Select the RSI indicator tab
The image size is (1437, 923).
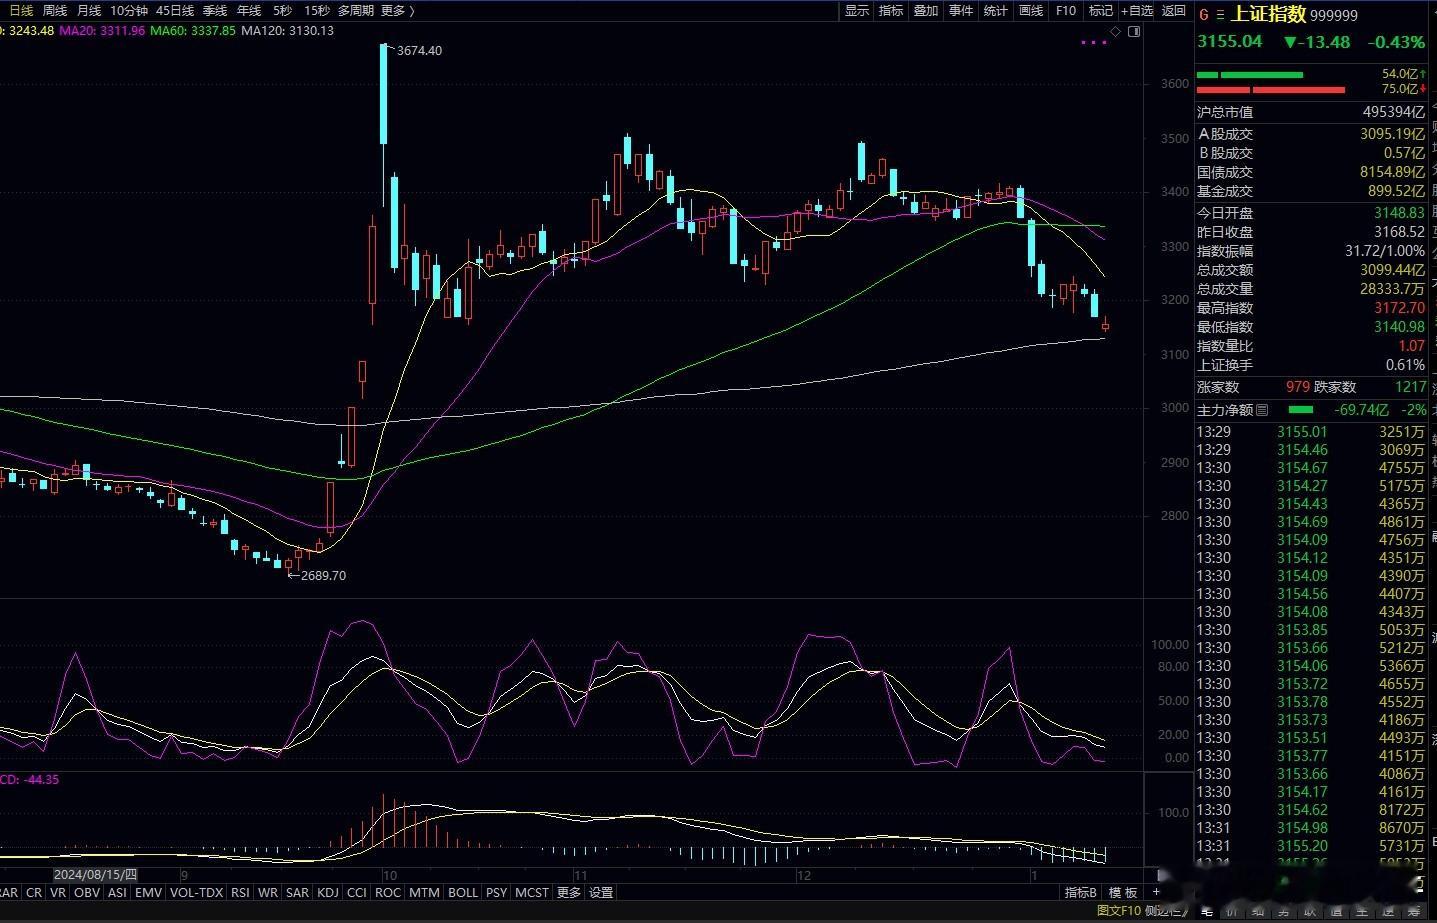coord(240,892)
